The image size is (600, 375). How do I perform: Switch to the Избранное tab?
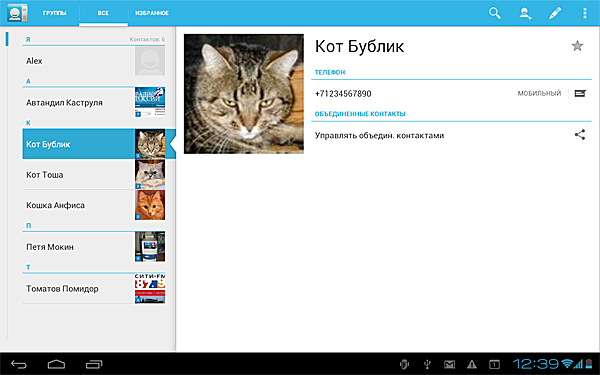click(x=152, y=13)
